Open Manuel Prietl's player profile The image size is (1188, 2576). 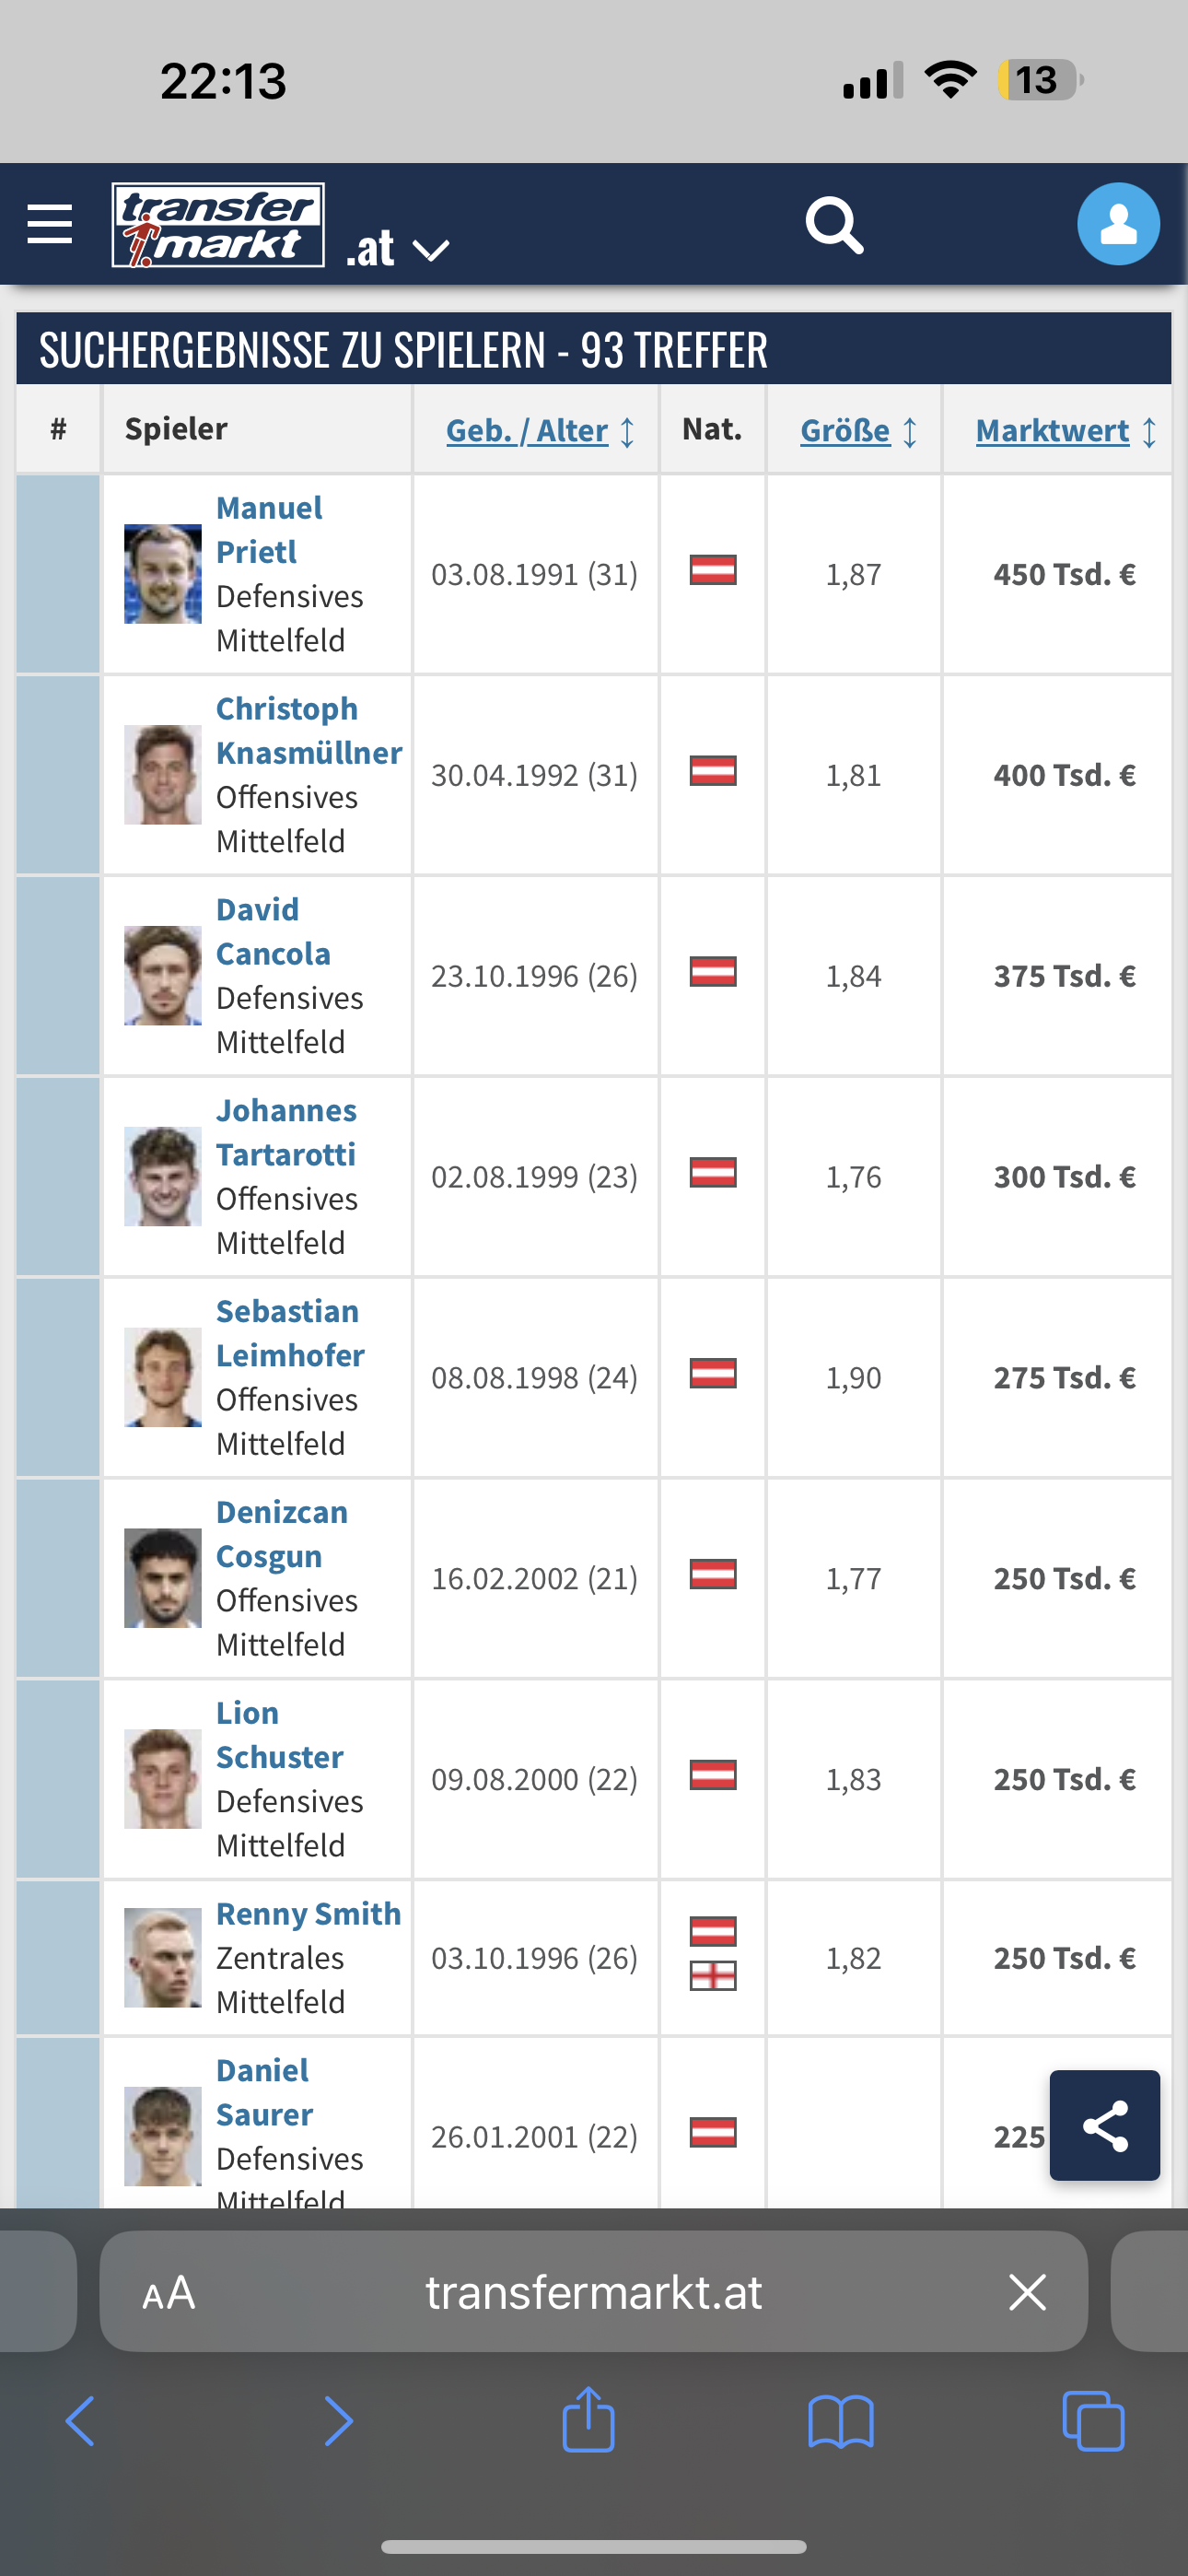pyautogui.click(x=269, y=530)
